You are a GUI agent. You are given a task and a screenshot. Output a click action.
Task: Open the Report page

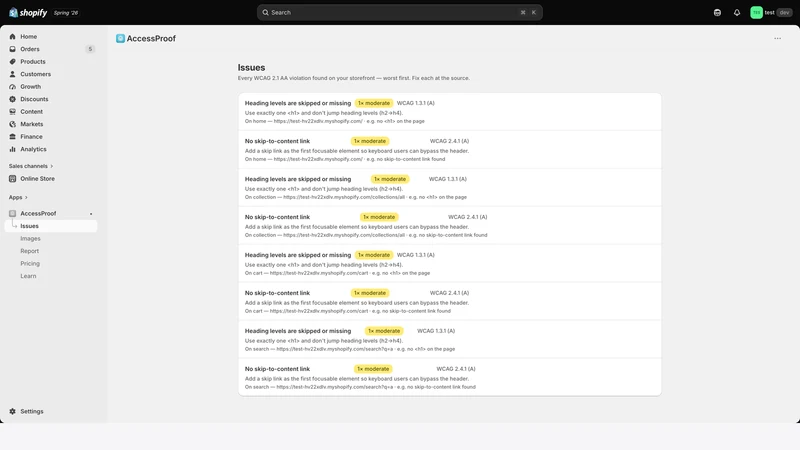pos(30,251)
